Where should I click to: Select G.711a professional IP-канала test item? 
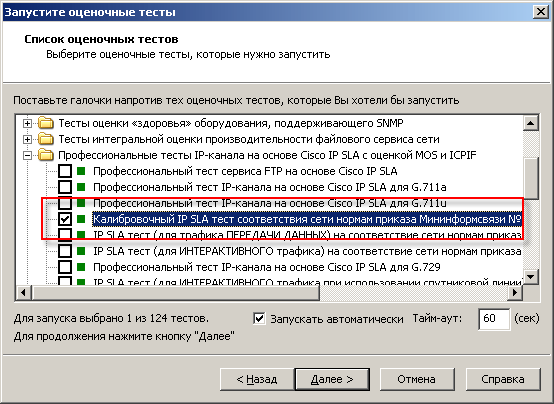tap(270, 187)
